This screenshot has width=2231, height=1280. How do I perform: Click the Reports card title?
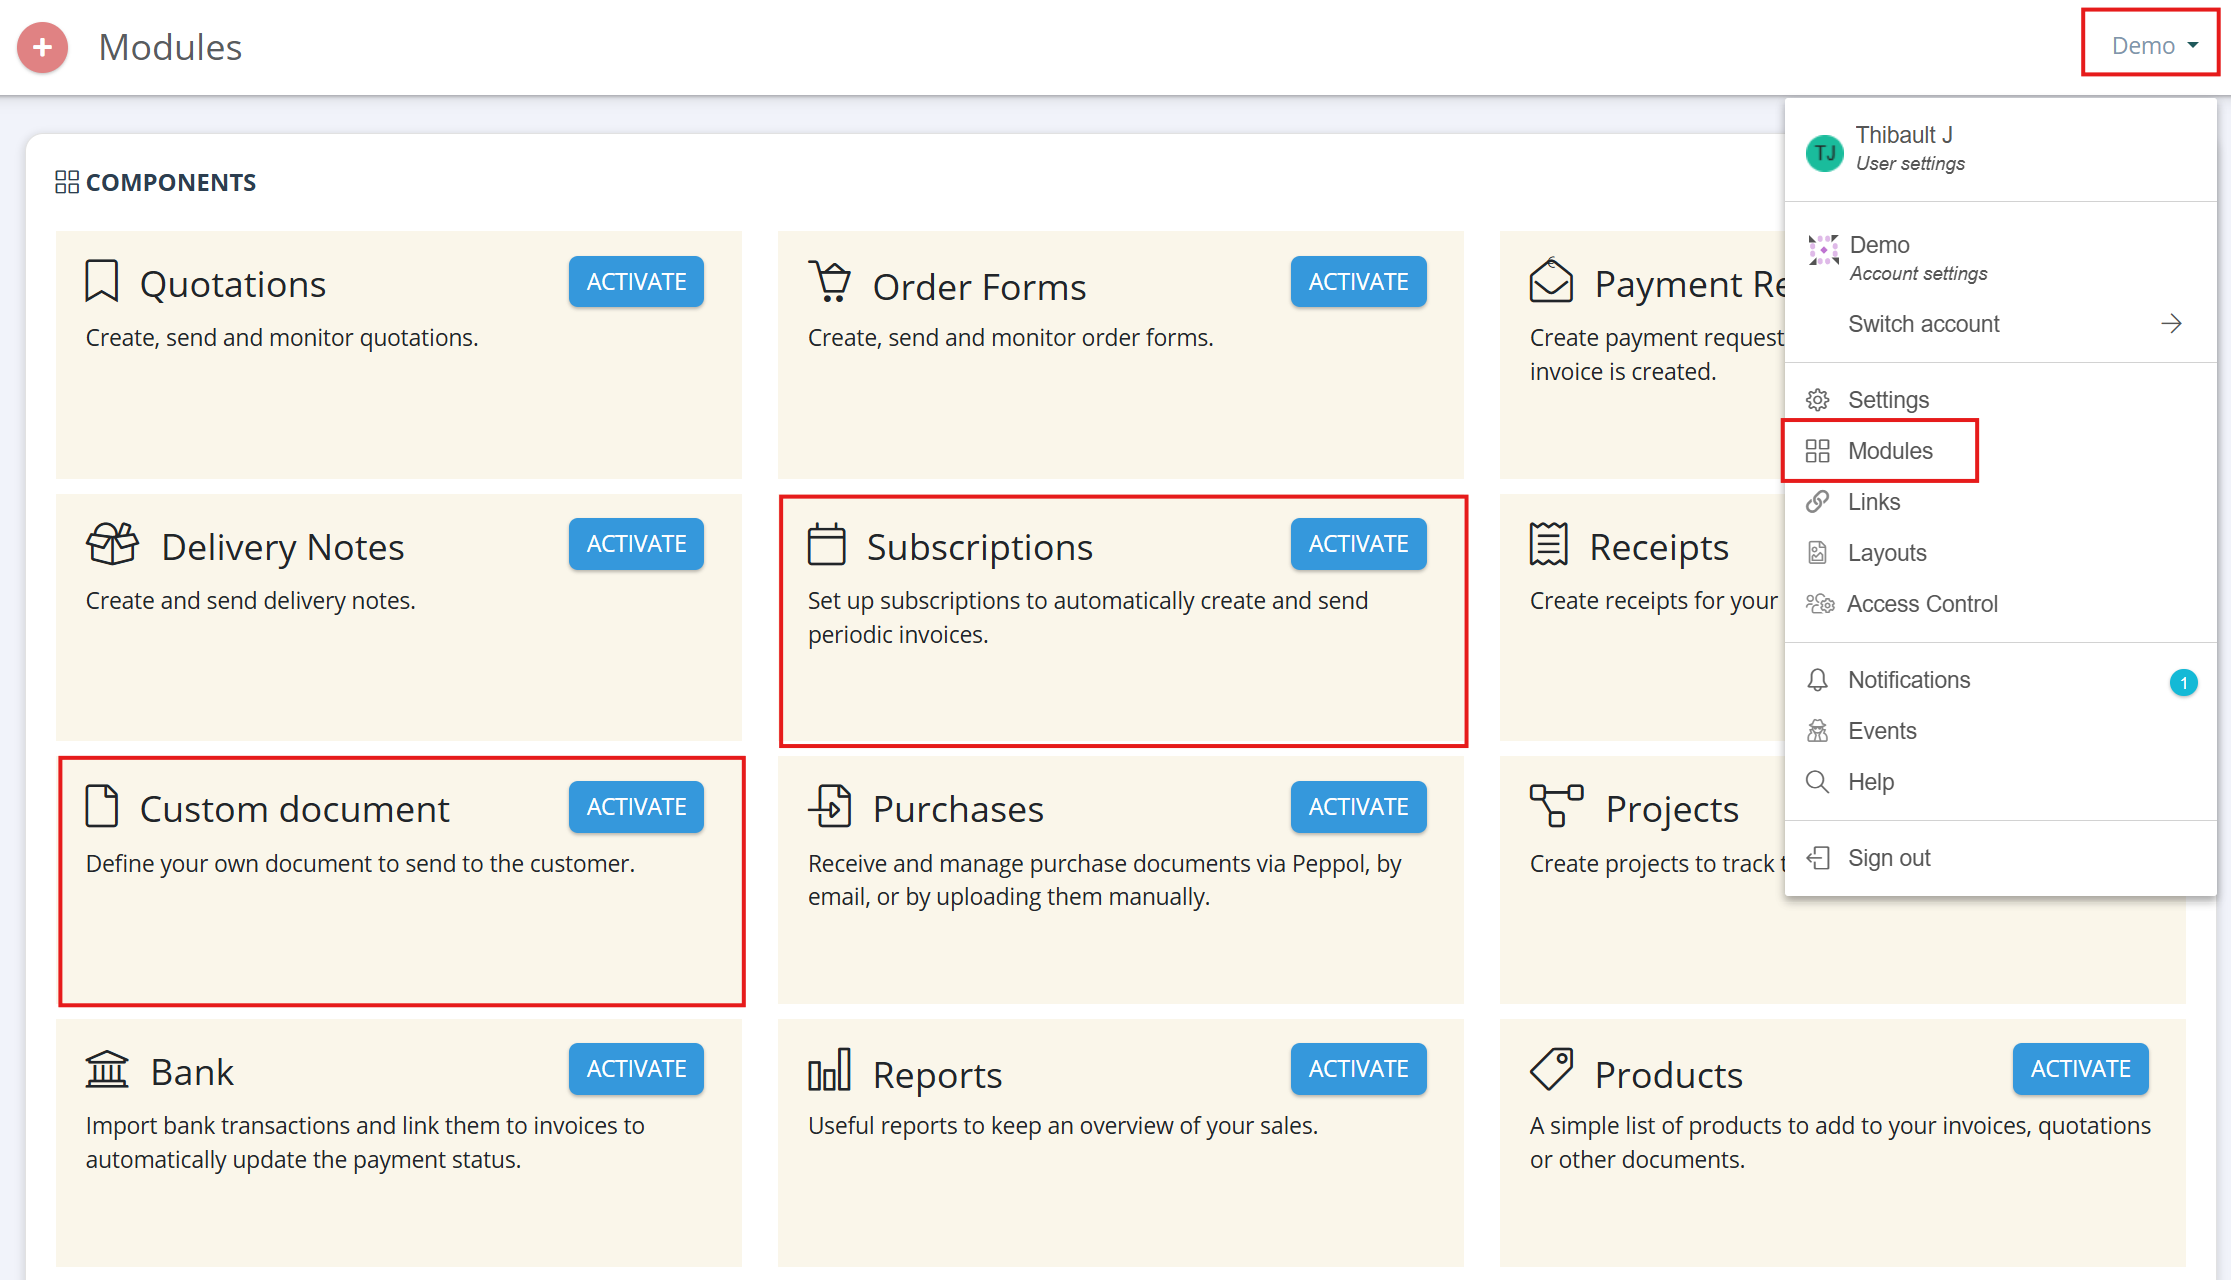(937, 1075)
